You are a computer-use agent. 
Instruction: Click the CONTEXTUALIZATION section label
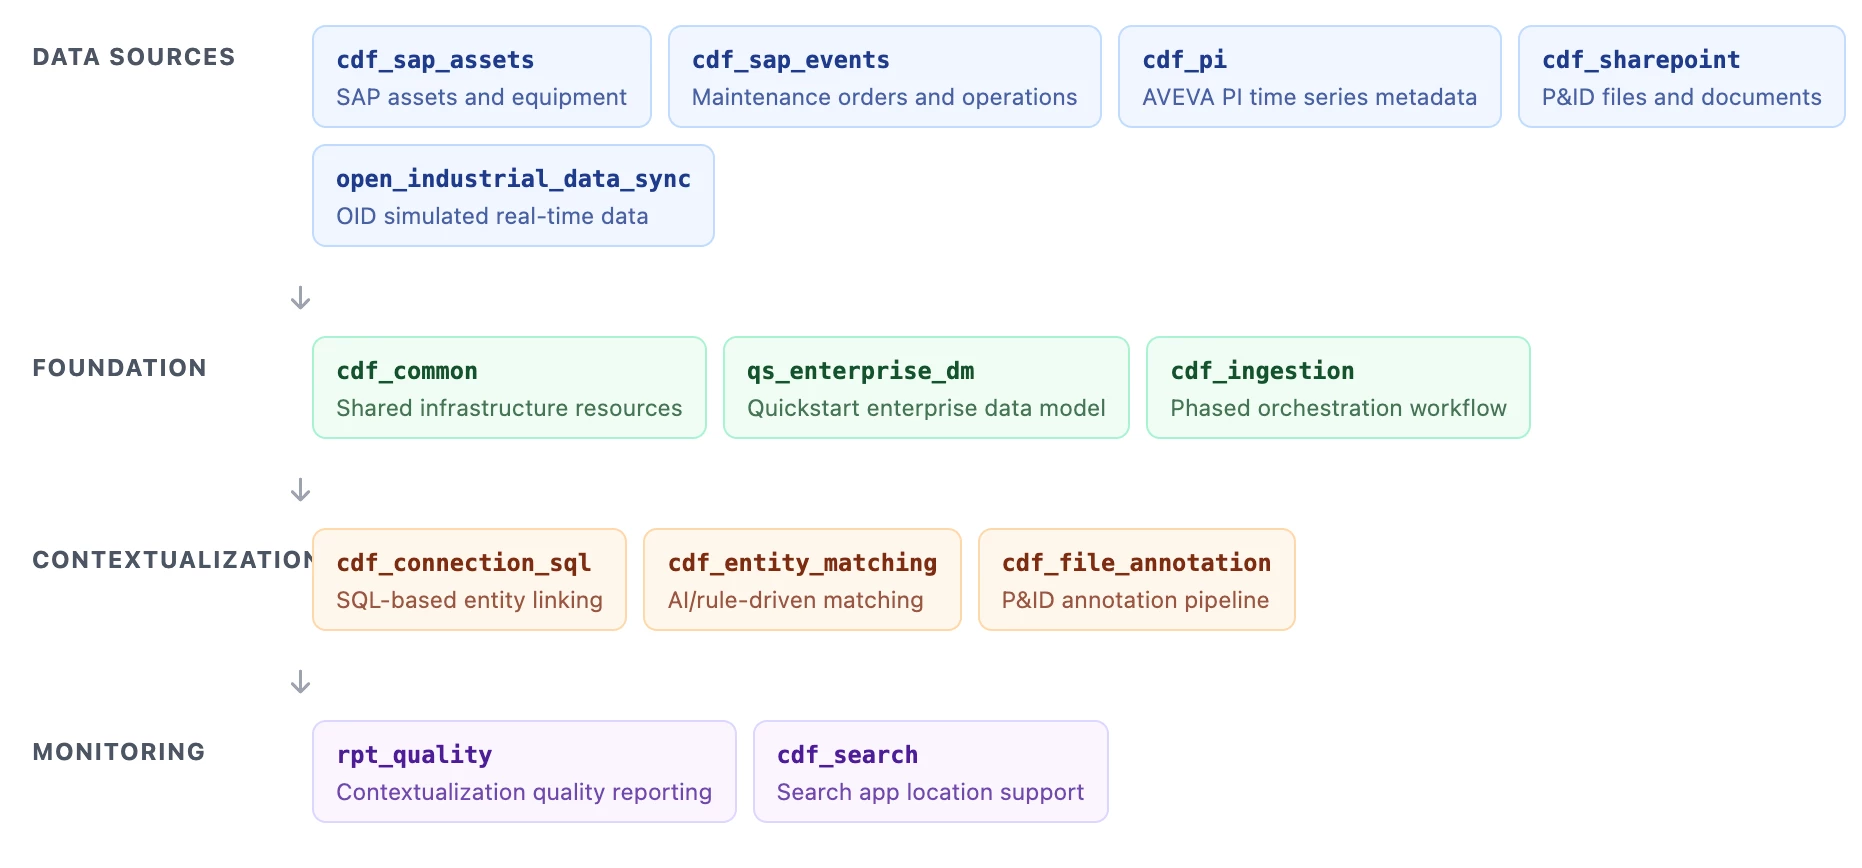click(x=172, y=560)
